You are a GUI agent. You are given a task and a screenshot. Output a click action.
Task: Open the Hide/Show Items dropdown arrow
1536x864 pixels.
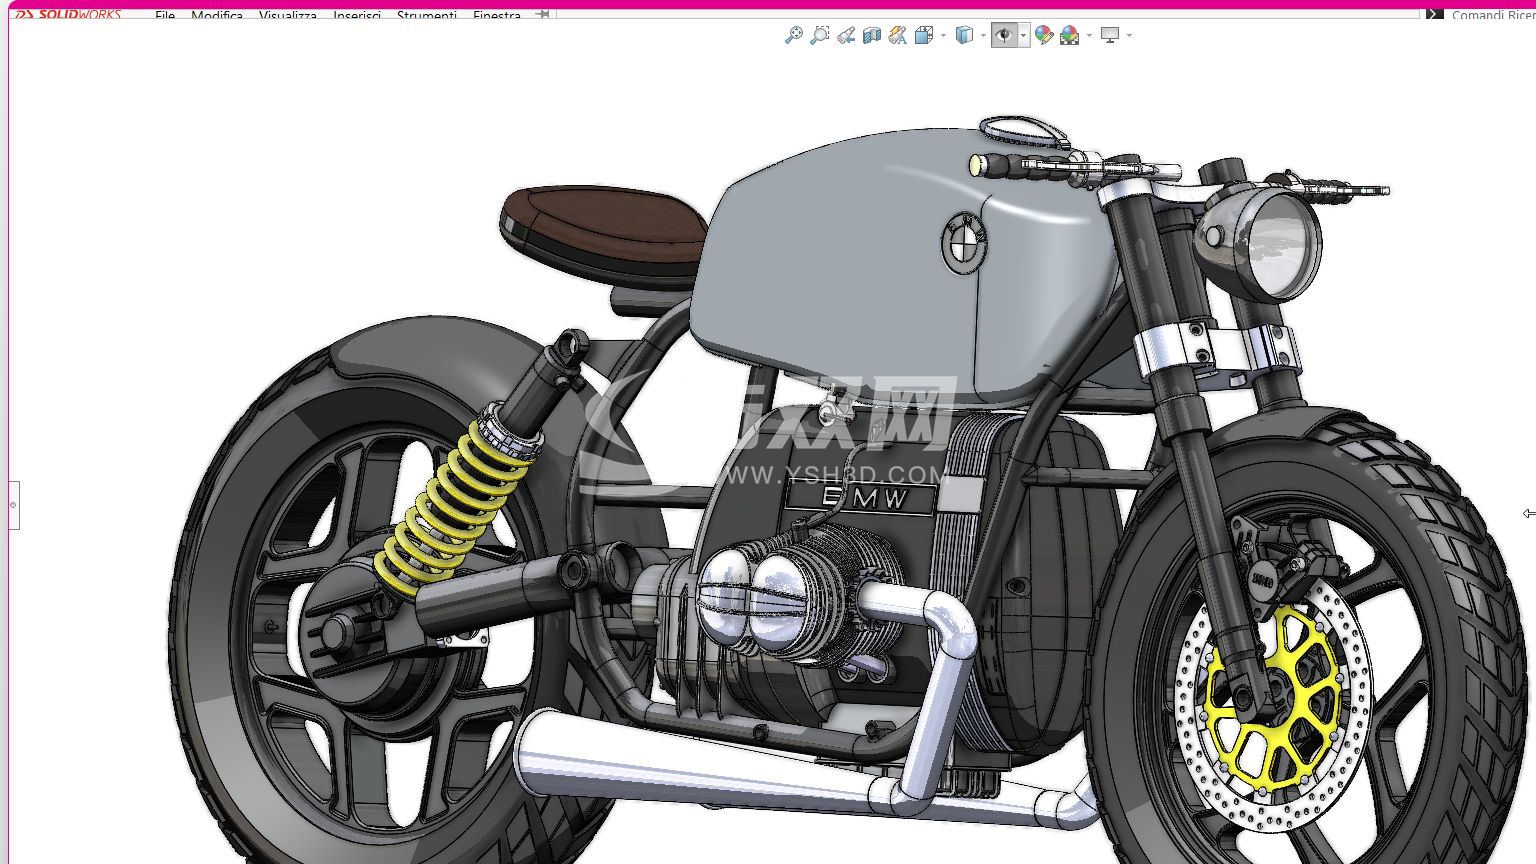pyautogui.click(x=1023, y=36)
